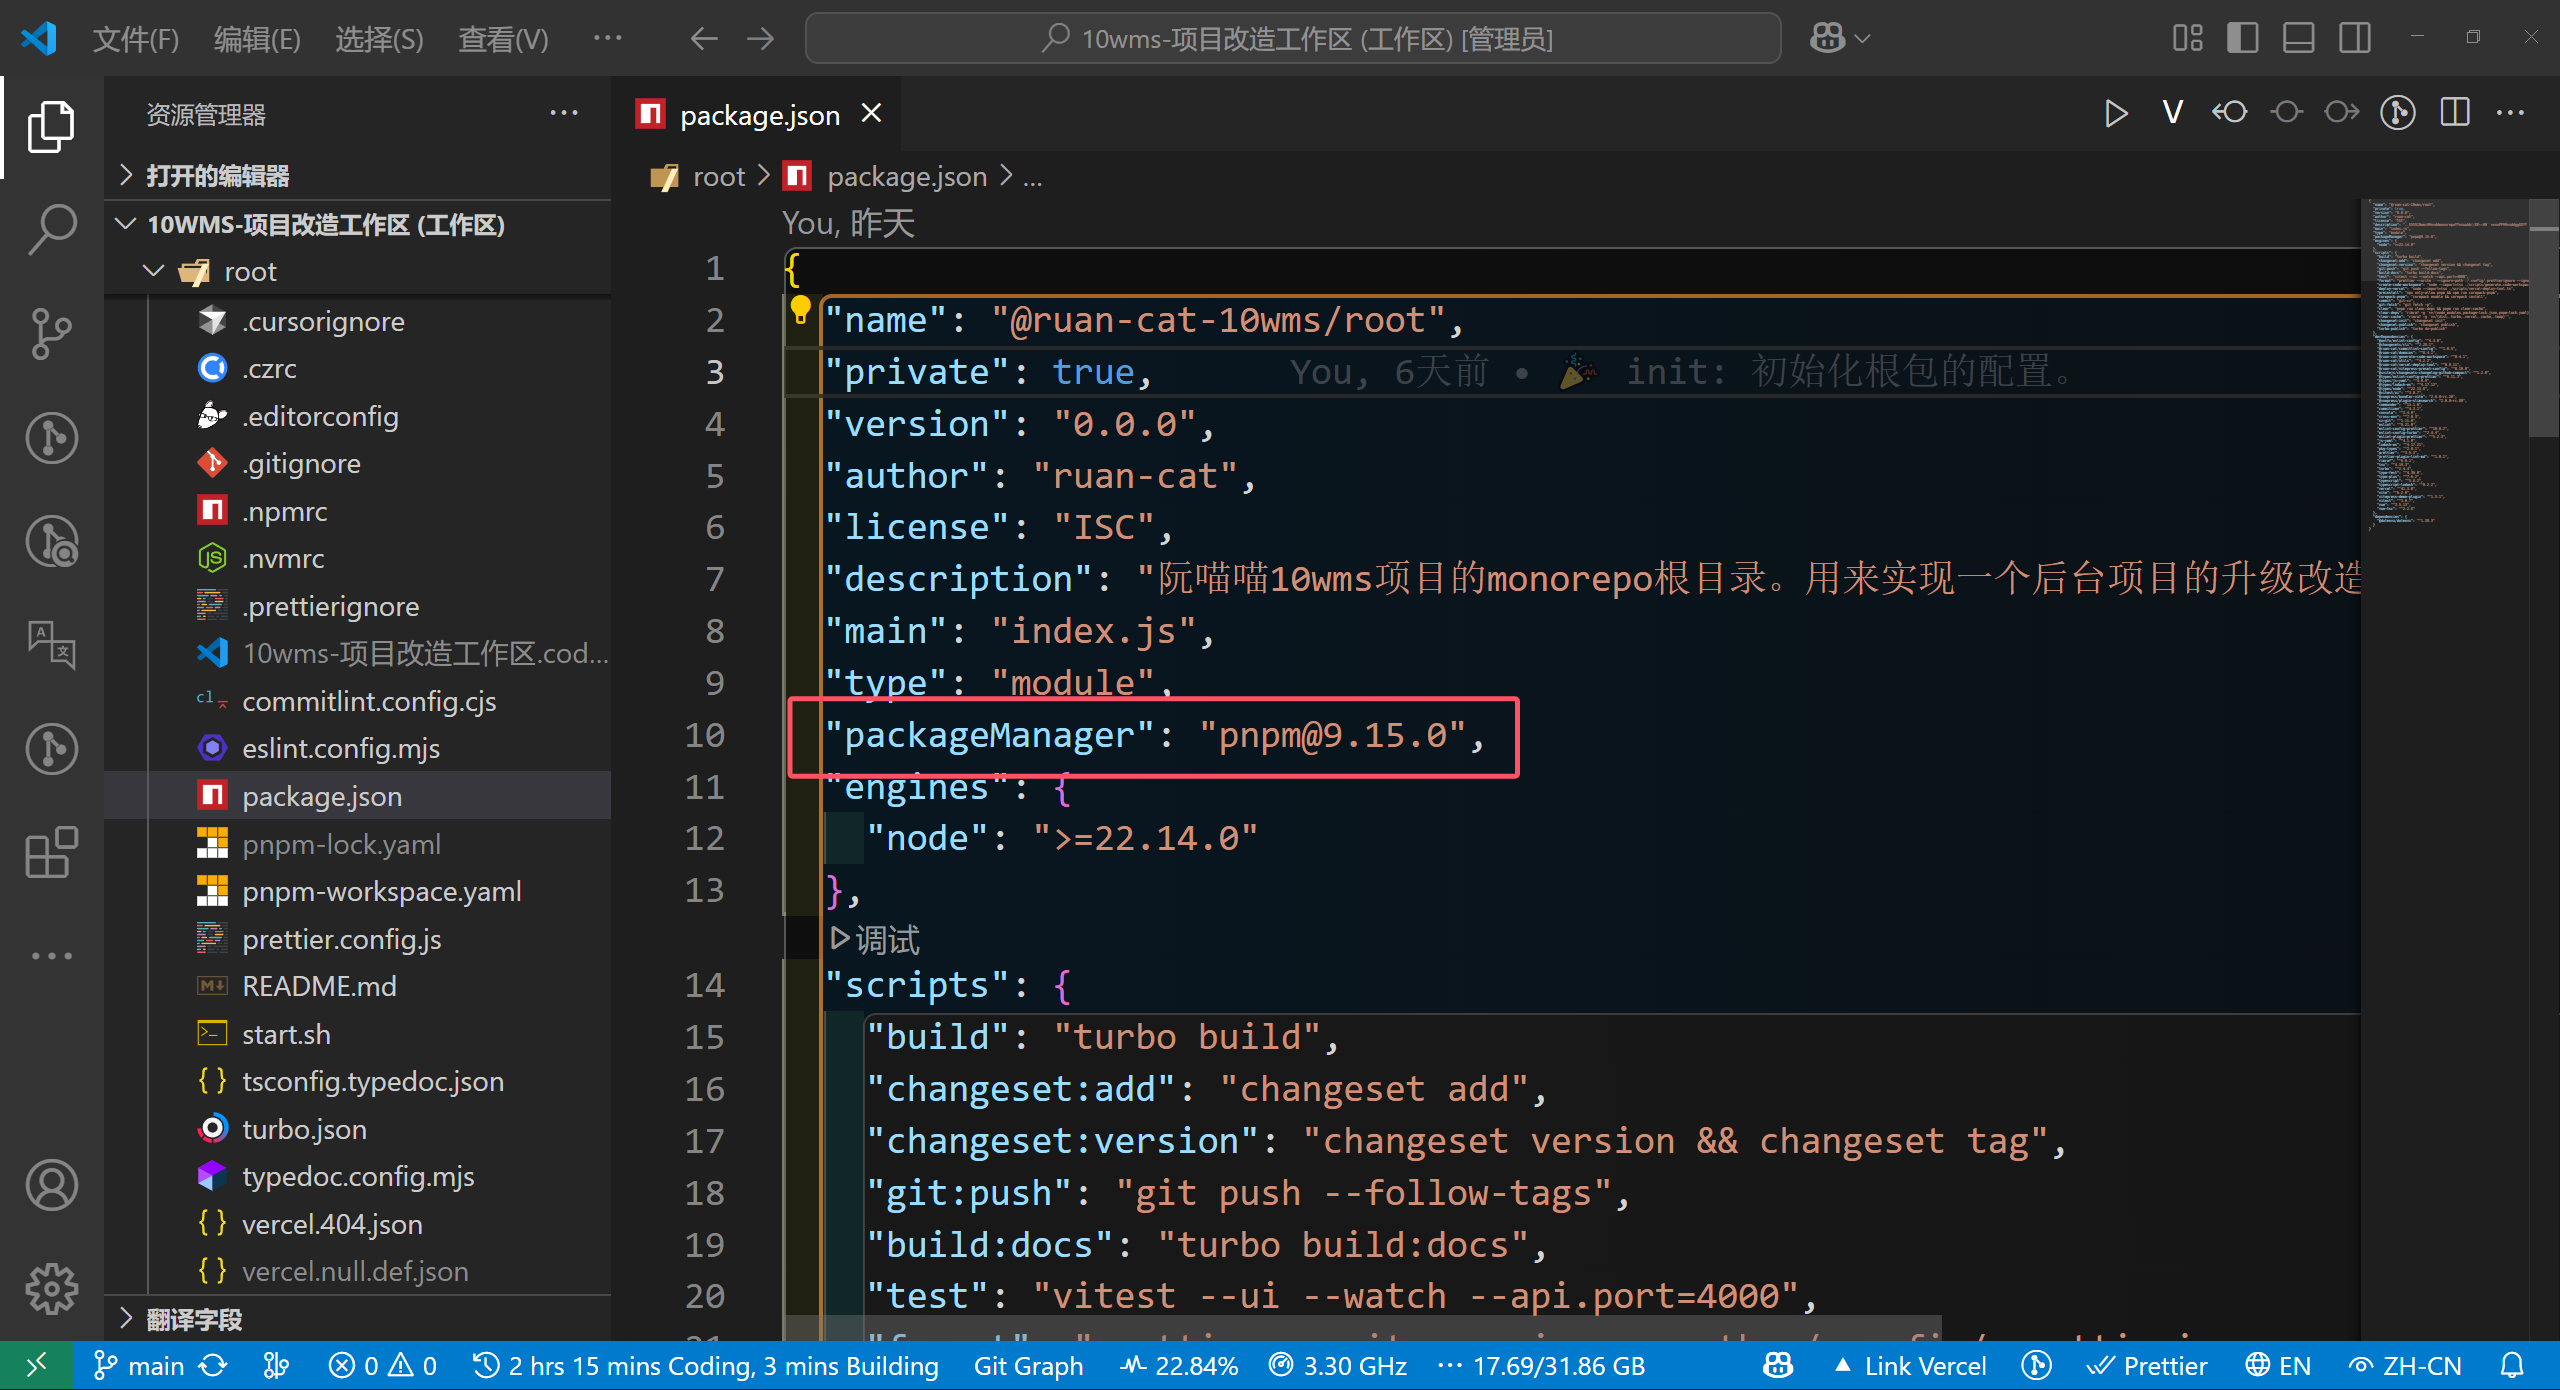Open the Explorer view in activity bar
Viewport: 2560px width, 1390px height.
click(51, 127)
